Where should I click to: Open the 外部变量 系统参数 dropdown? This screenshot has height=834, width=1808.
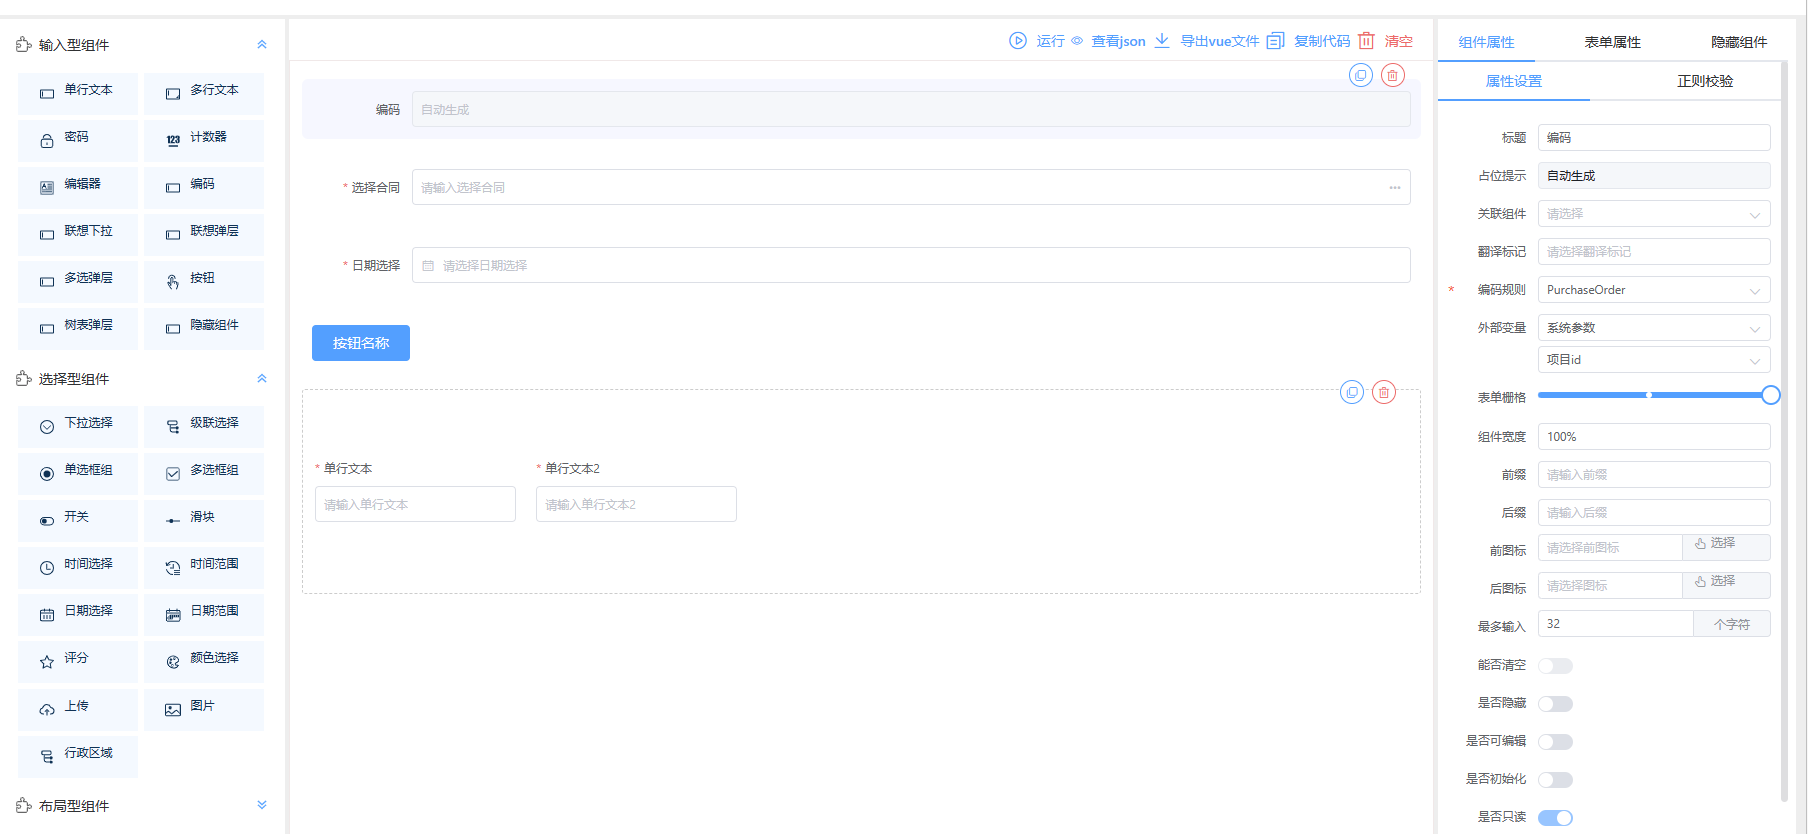(x=1654, y=328)
